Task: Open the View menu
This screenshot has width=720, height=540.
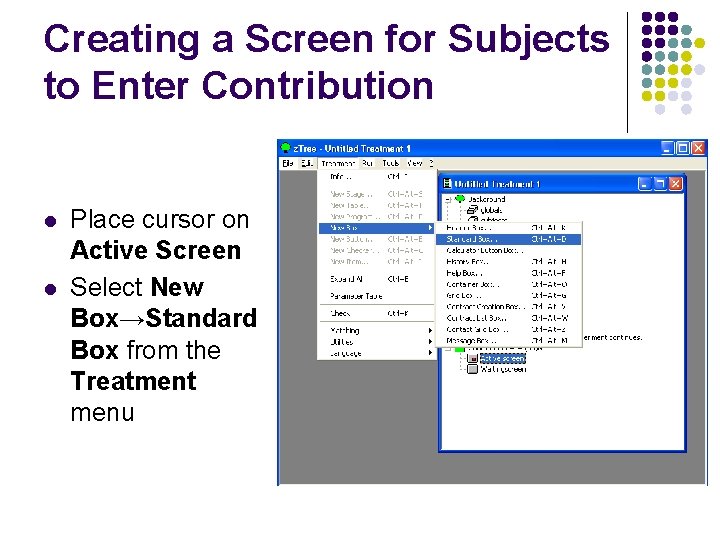Action: coord(414,163)
